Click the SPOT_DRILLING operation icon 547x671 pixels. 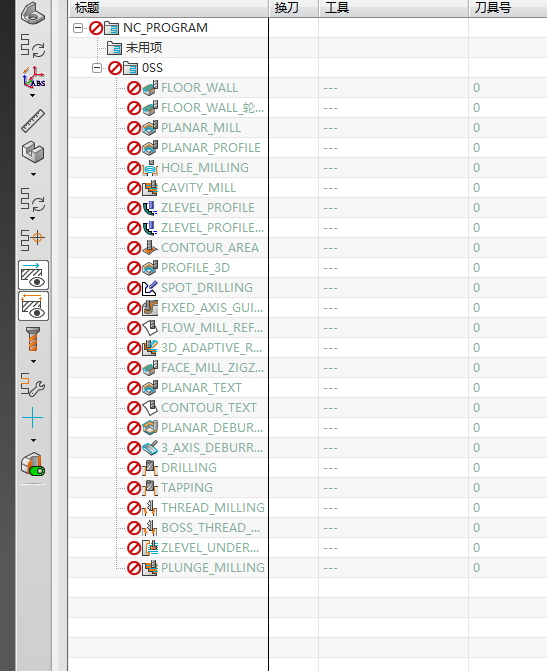[x=150, y=288]
